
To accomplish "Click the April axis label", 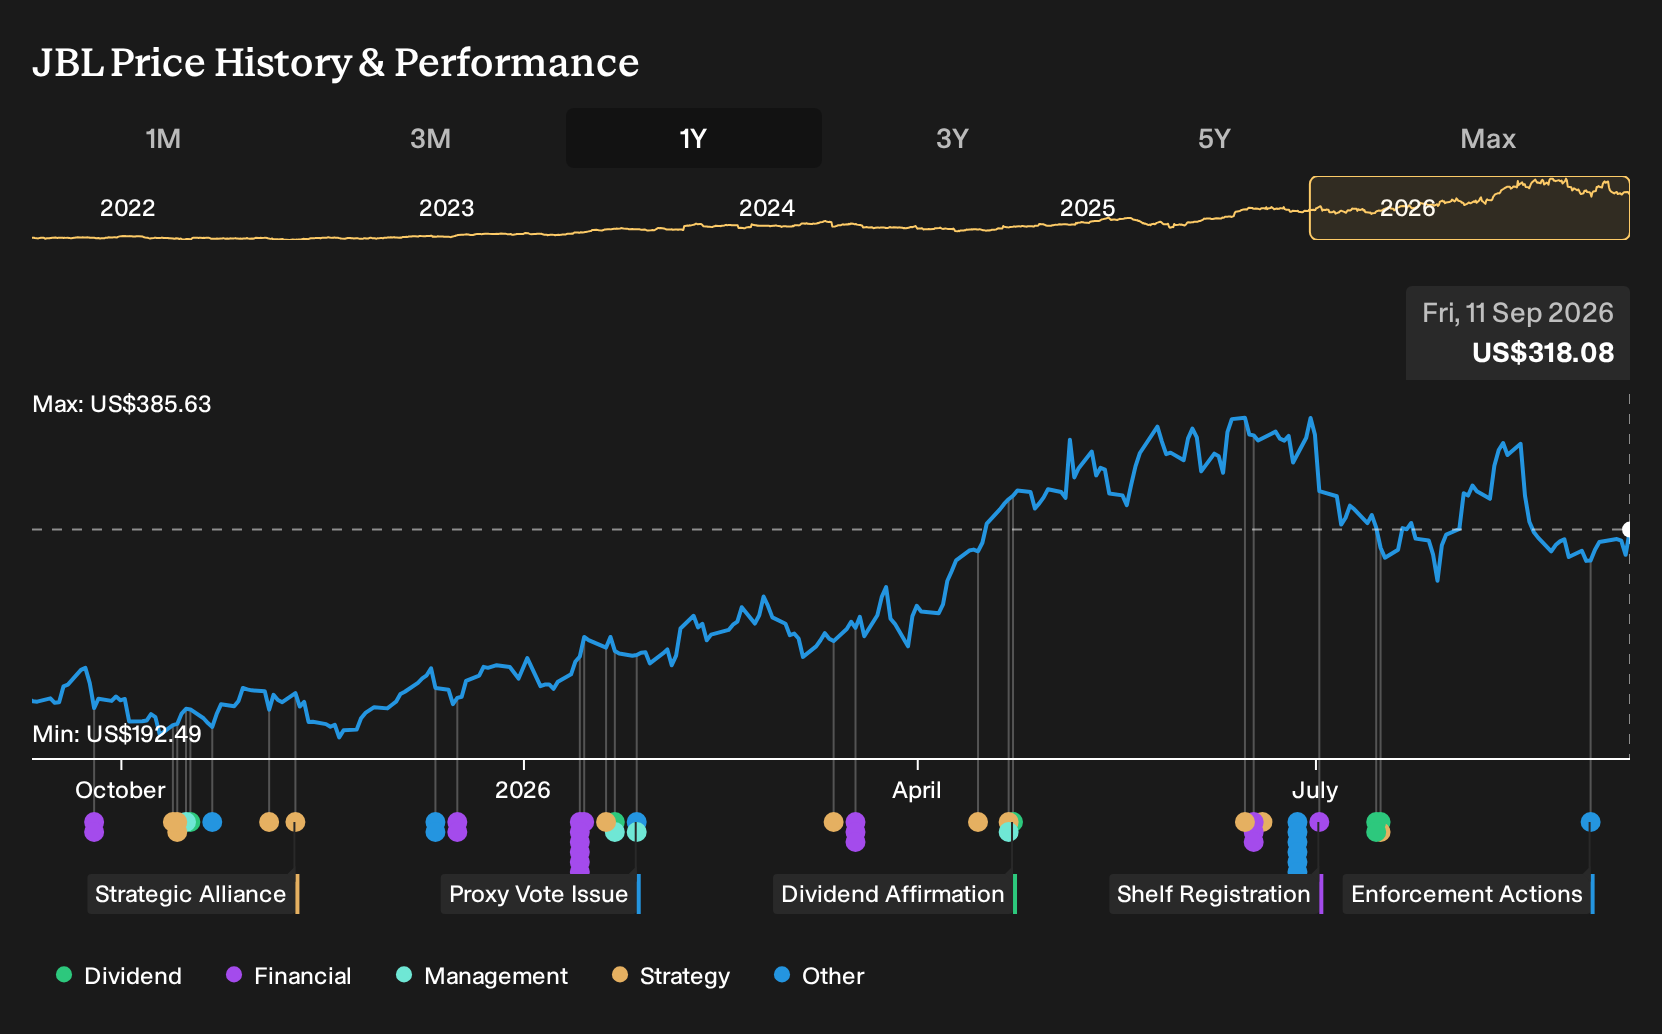I will point(917,790).
